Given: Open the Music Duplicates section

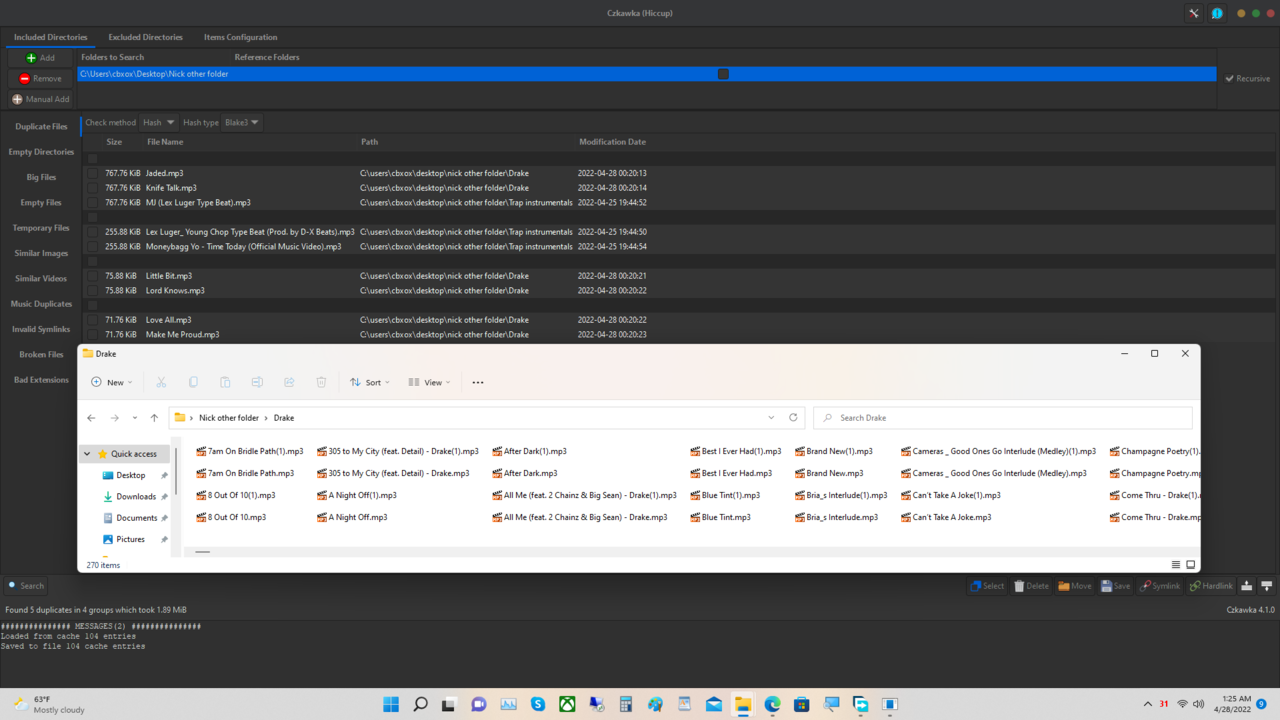Looking at the screenshot, I should click(41, 304).
